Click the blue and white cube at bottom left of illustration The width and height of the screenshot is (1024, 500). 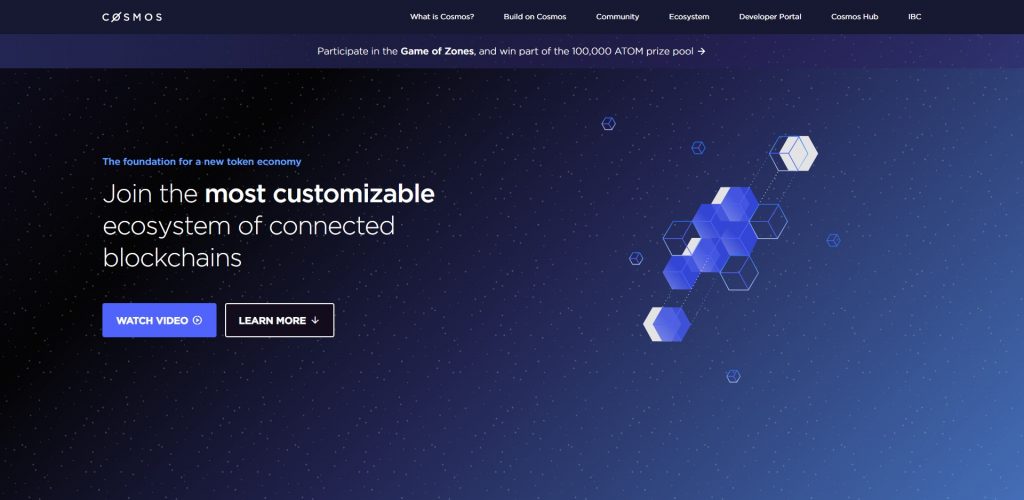coord(667,324)
